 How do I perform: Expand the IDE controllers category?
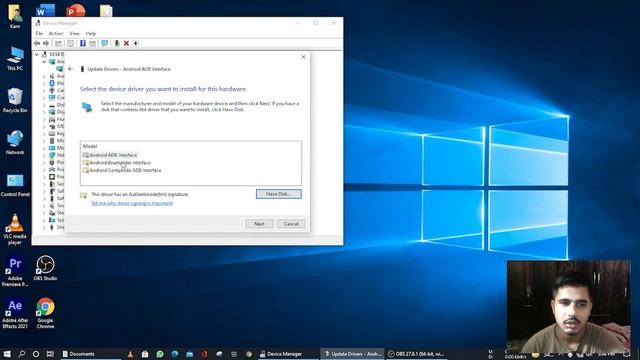[44, 127]
